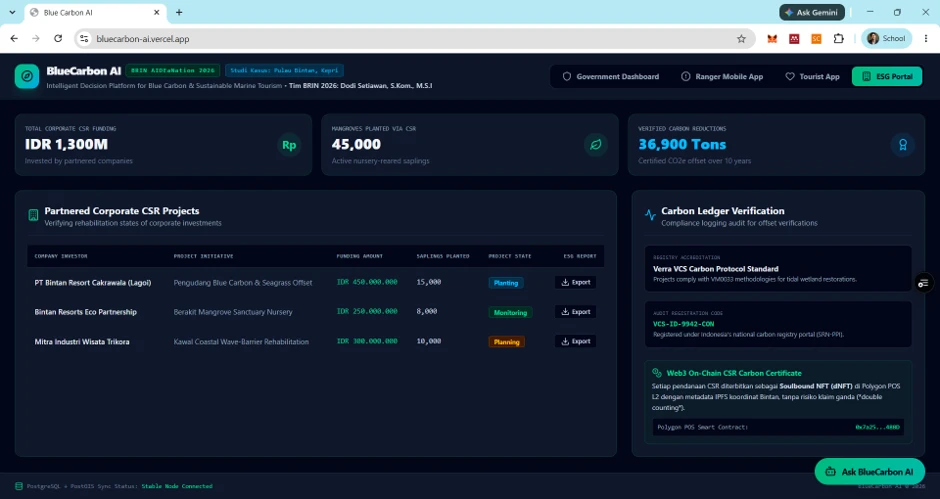This screenshot has height=499, width=940.
Task: Click PT Bintan Resort Cakrawala (Lagoi) company name
Action: (93, 282)
